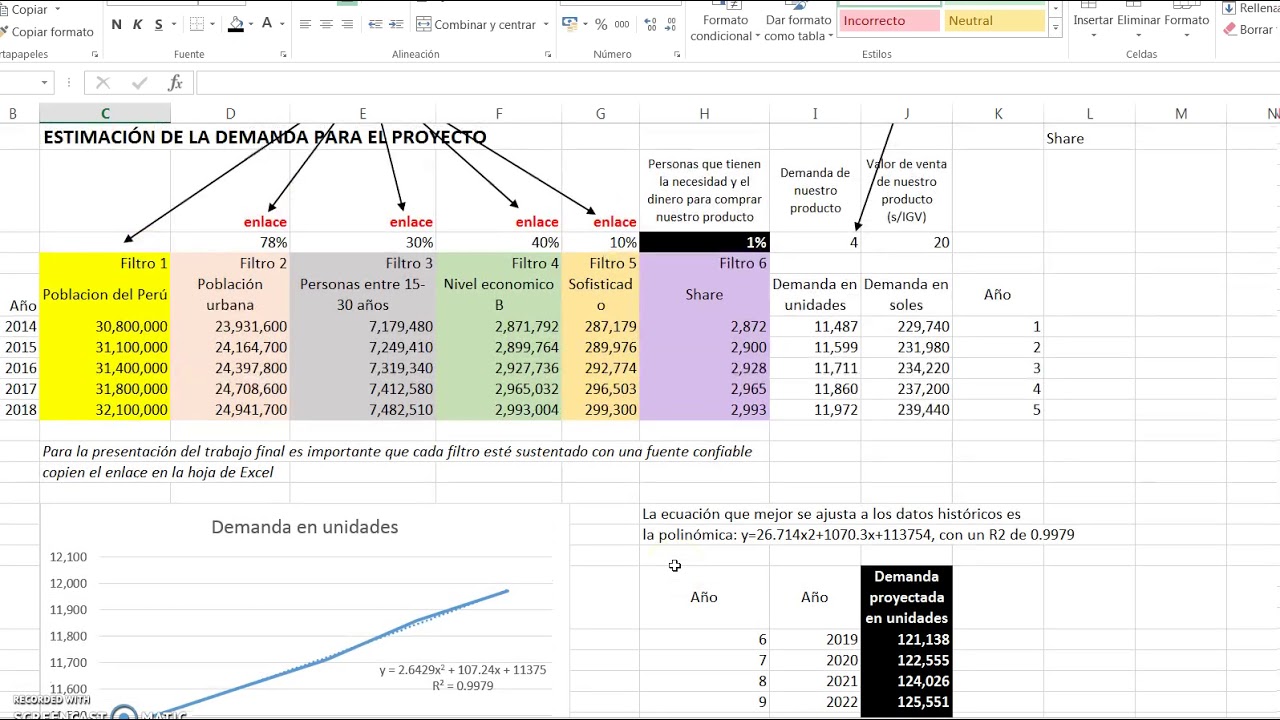
Task: Click Demanda en unidades chart title
Action: [x=305, y=527]
